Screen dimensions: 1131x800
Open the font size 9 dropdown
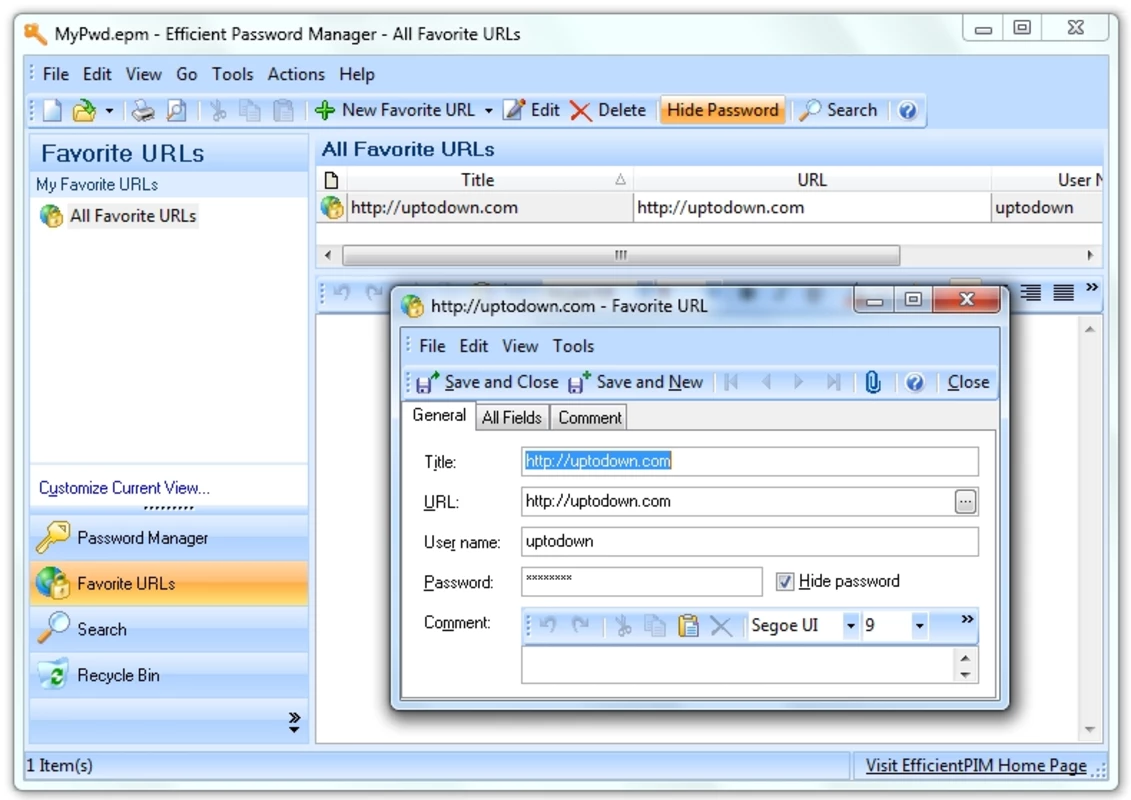919,625
